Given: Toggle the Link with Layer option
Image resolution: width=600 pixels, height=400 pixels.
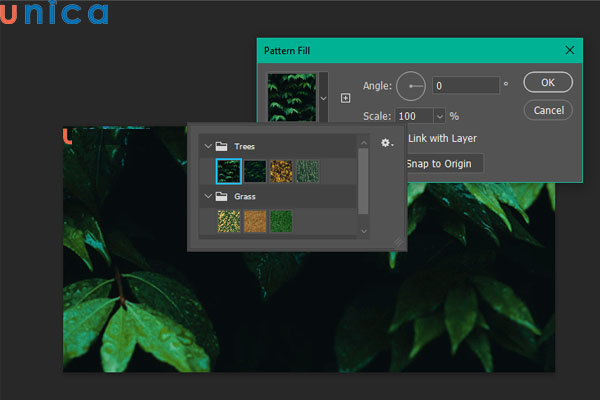Looking at the screenshot, I should [x=441, y=138].
